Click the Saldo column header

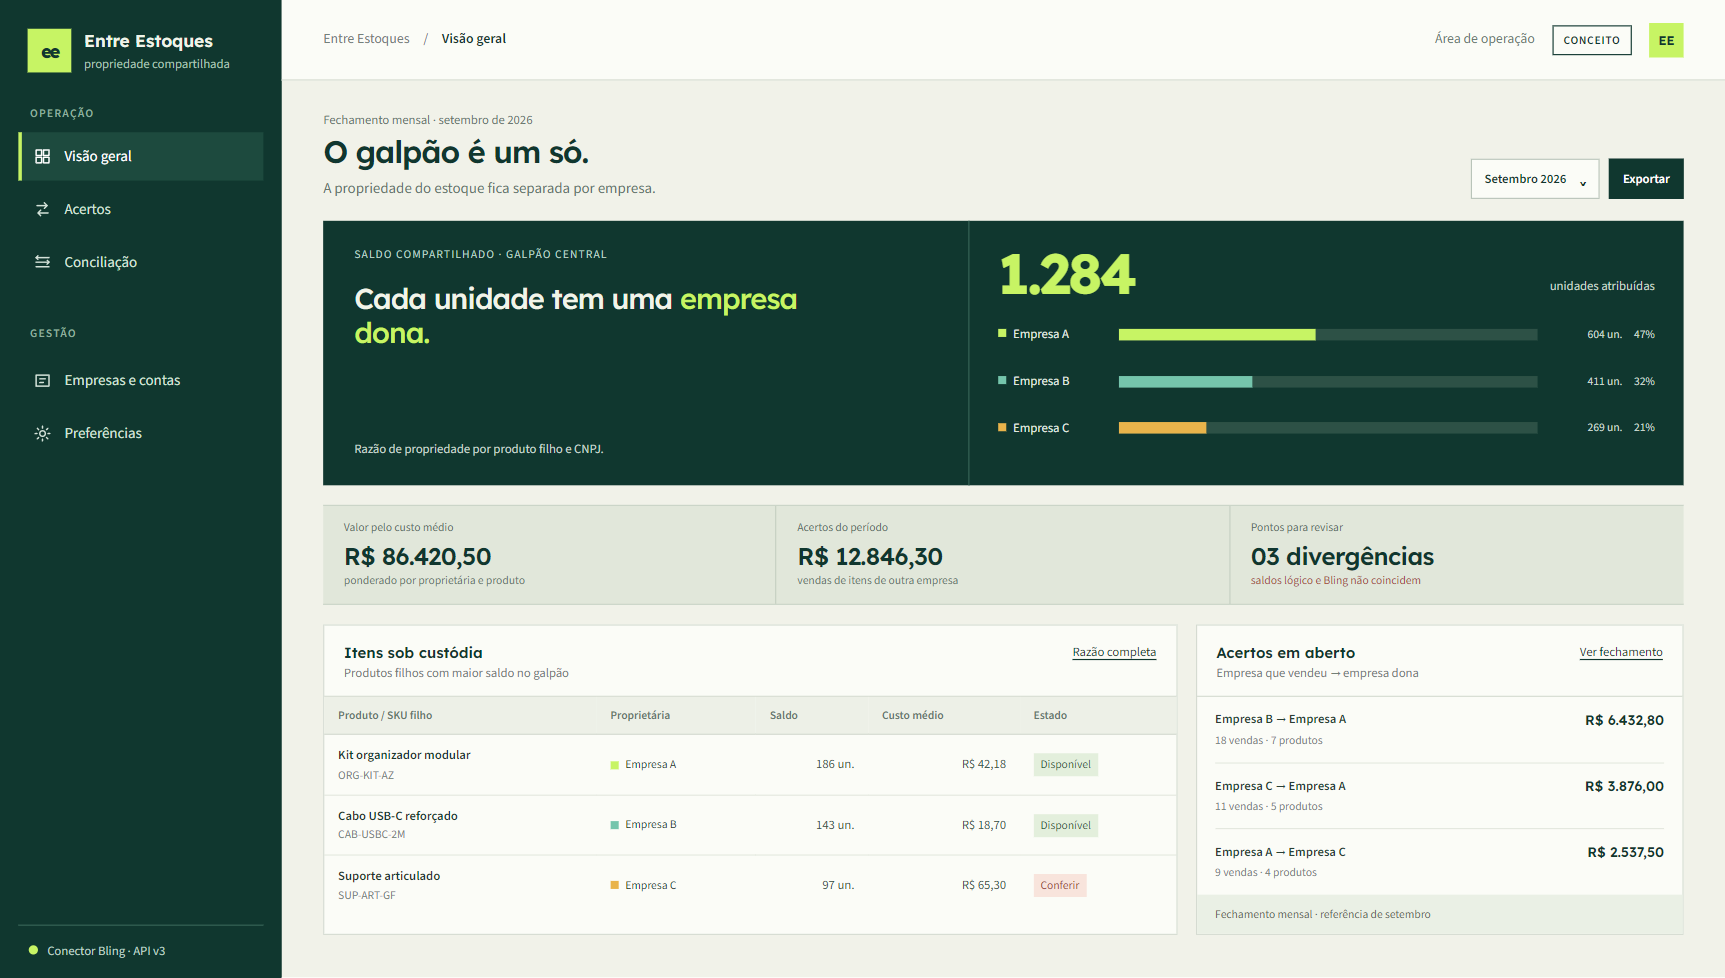click(784, 716)
